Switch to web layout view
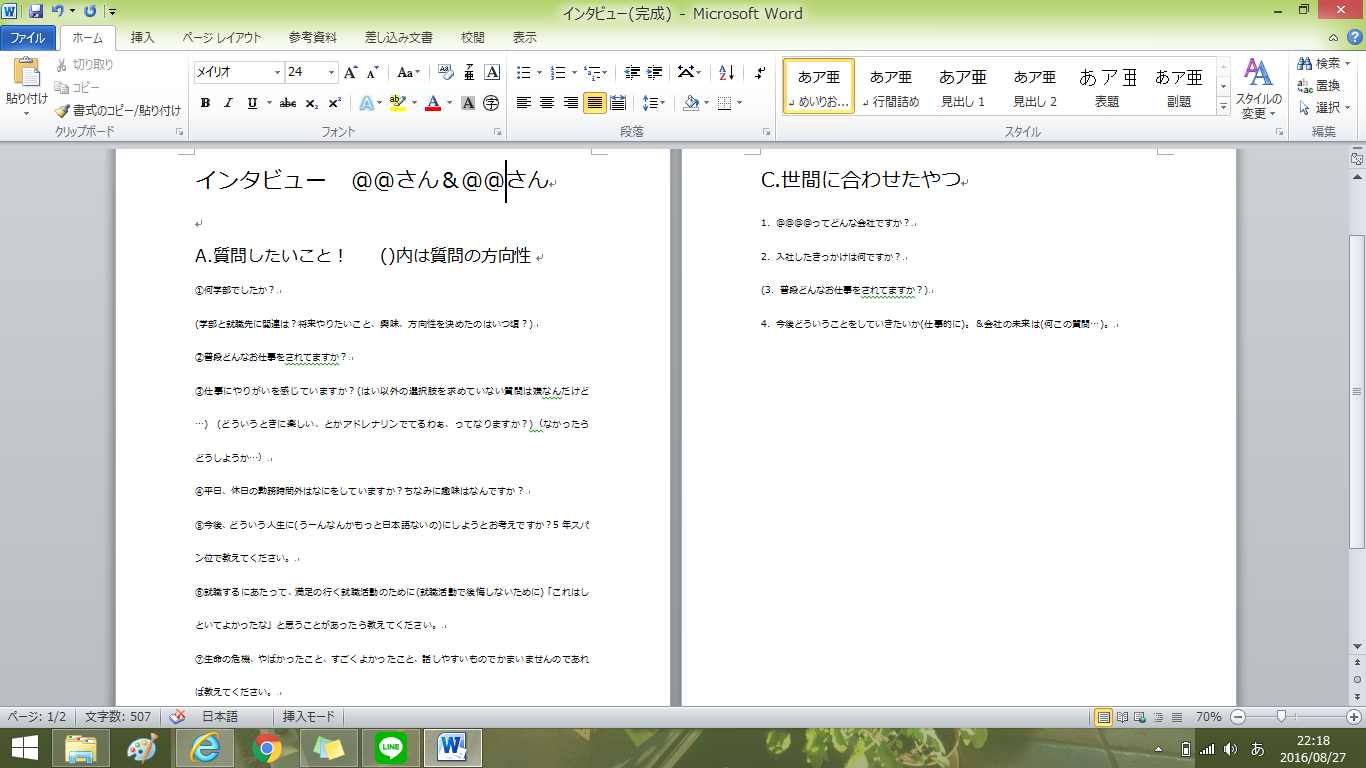Viewport: 1366px width, 768px height. [x=1142, y=717]
